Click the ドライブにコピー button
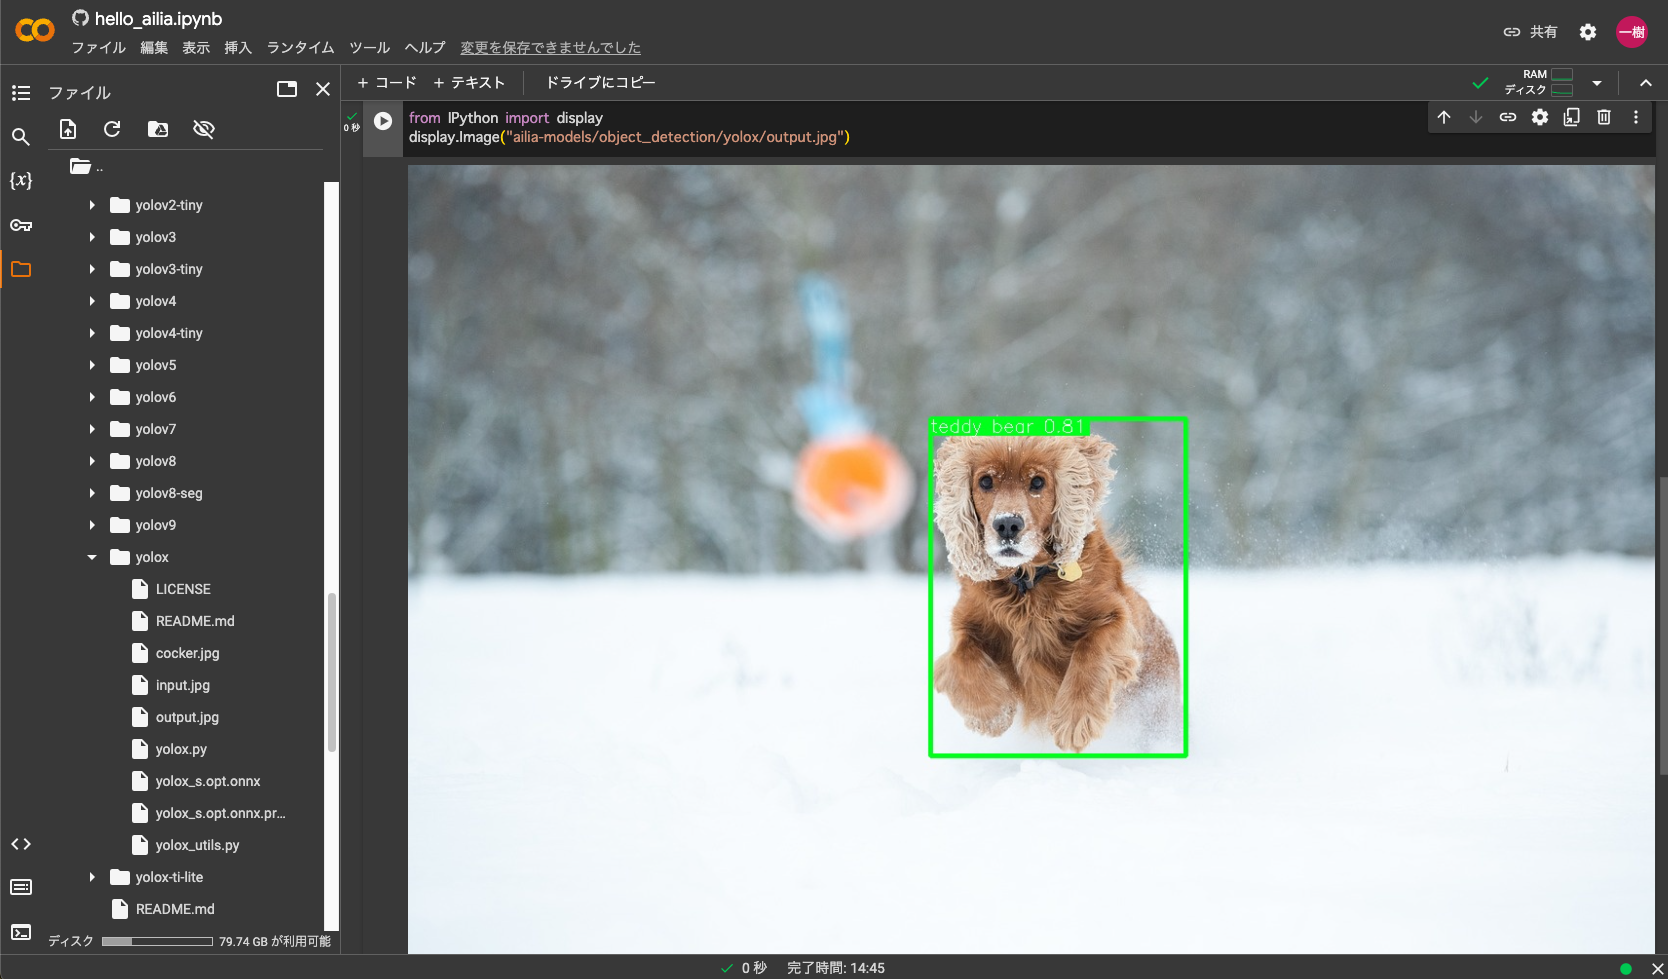 (x=600, y=83)
